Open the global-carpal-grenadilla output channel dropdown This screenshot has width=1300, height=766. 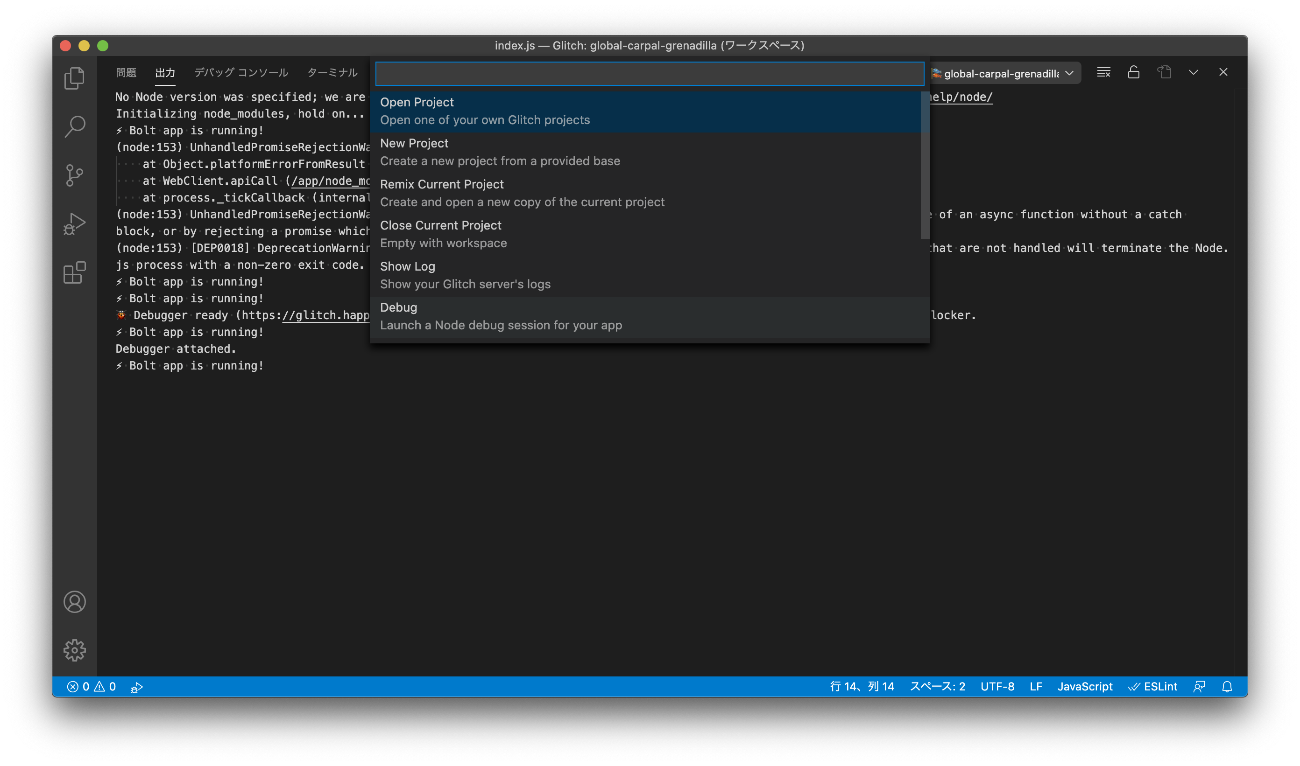click(x=1004, y=73)
